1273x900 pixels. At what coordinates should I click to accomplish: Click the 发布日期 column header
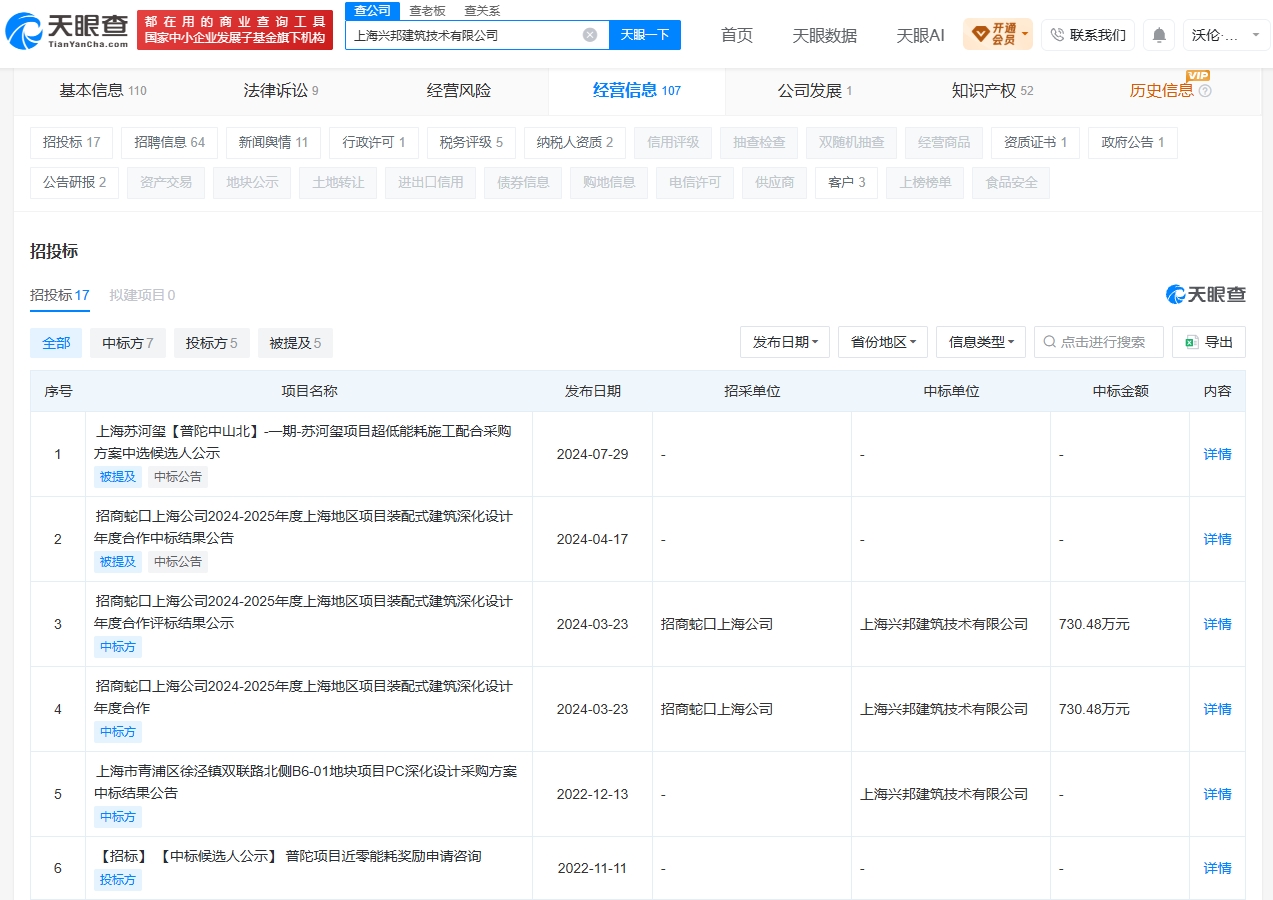coord(592,391)
